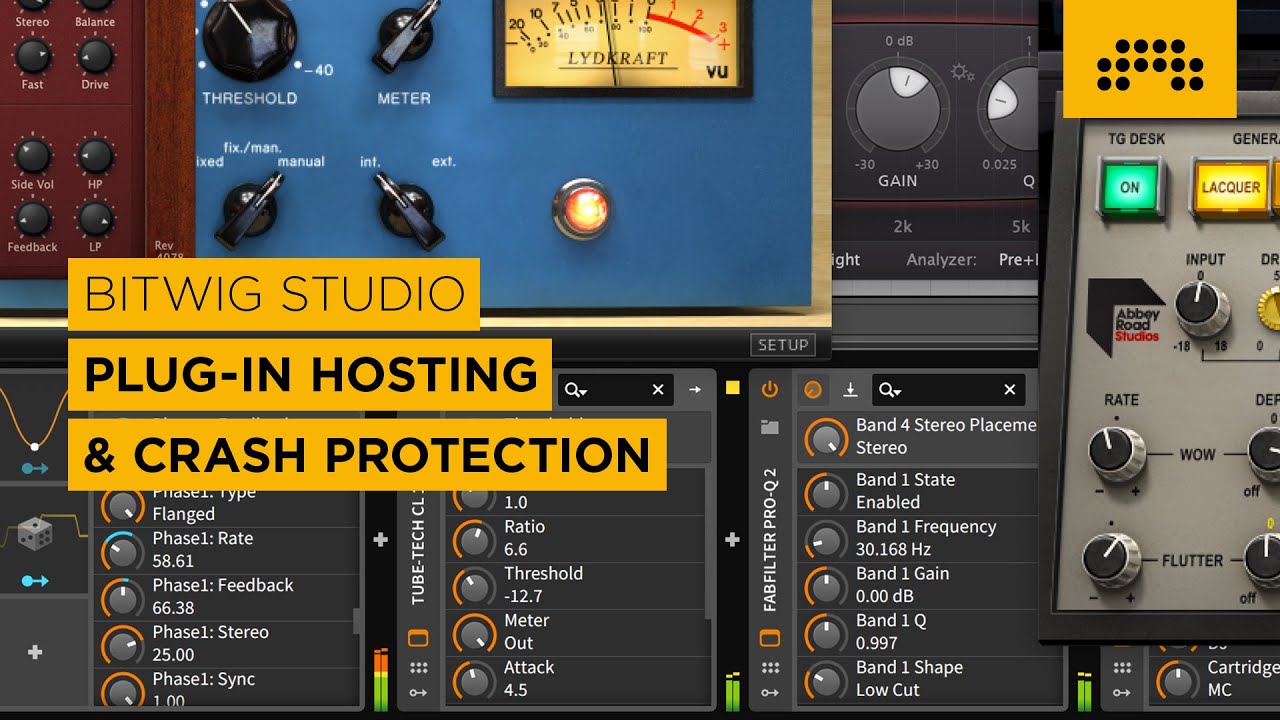Image resolution: width=1280 pixels, height=720 pixels.
Task: Open the Analyzer Pre+ dropdown
Action: pos(1017,259)
